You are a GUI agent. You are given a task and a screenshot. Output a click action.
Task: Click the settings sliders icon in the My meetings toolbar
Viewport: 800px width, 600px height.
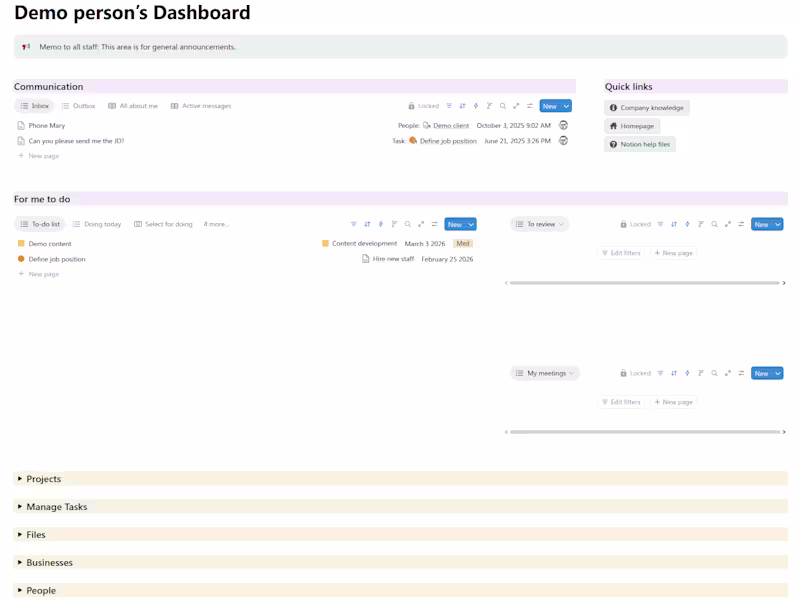point(741,373)
